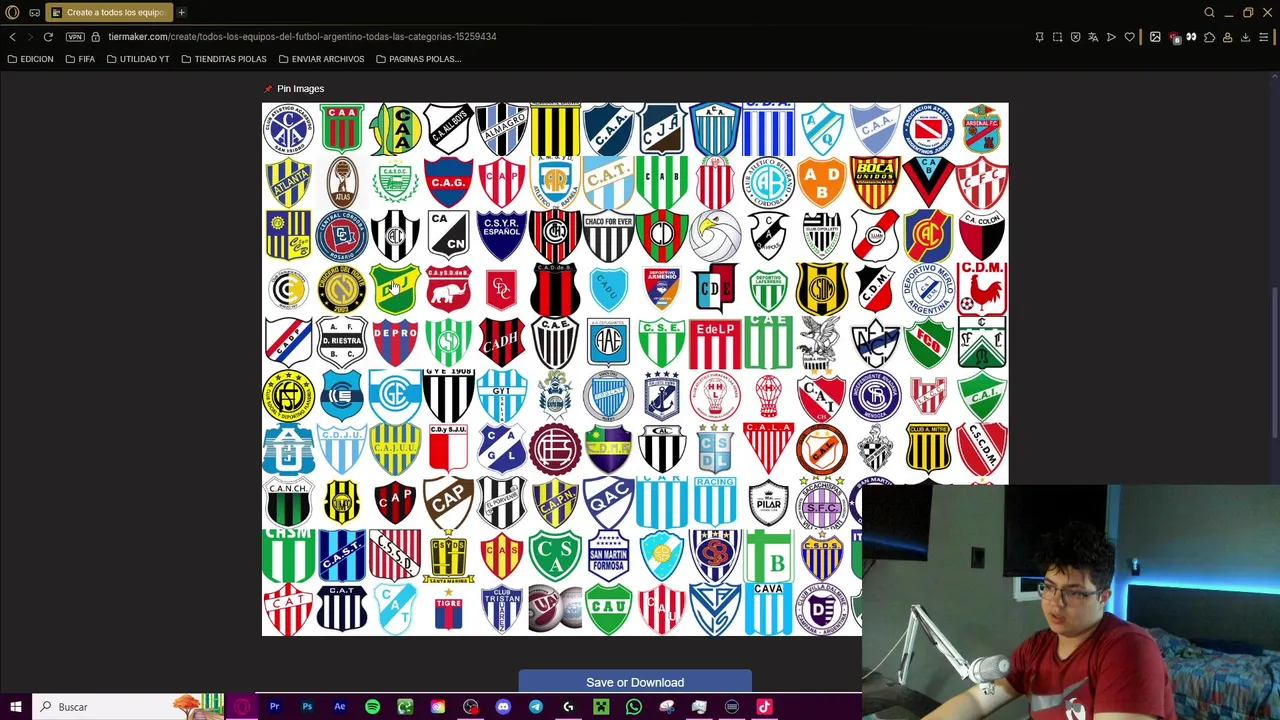
Task: Select the Boca Unidos crest
Action: point(875,182)
